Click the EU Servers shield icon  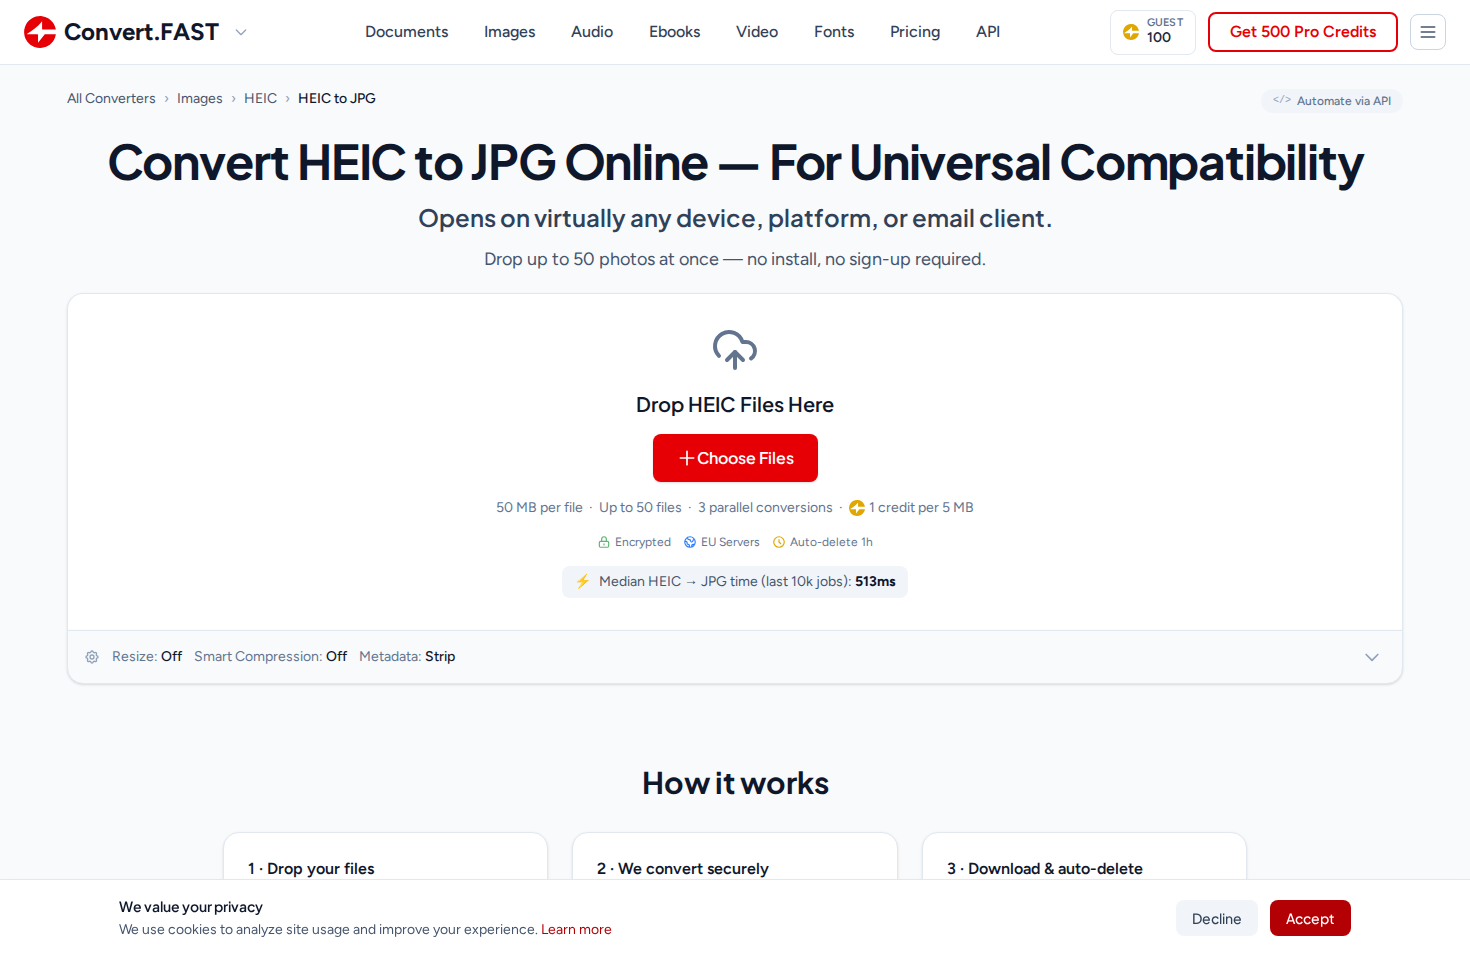coord(690,542)
